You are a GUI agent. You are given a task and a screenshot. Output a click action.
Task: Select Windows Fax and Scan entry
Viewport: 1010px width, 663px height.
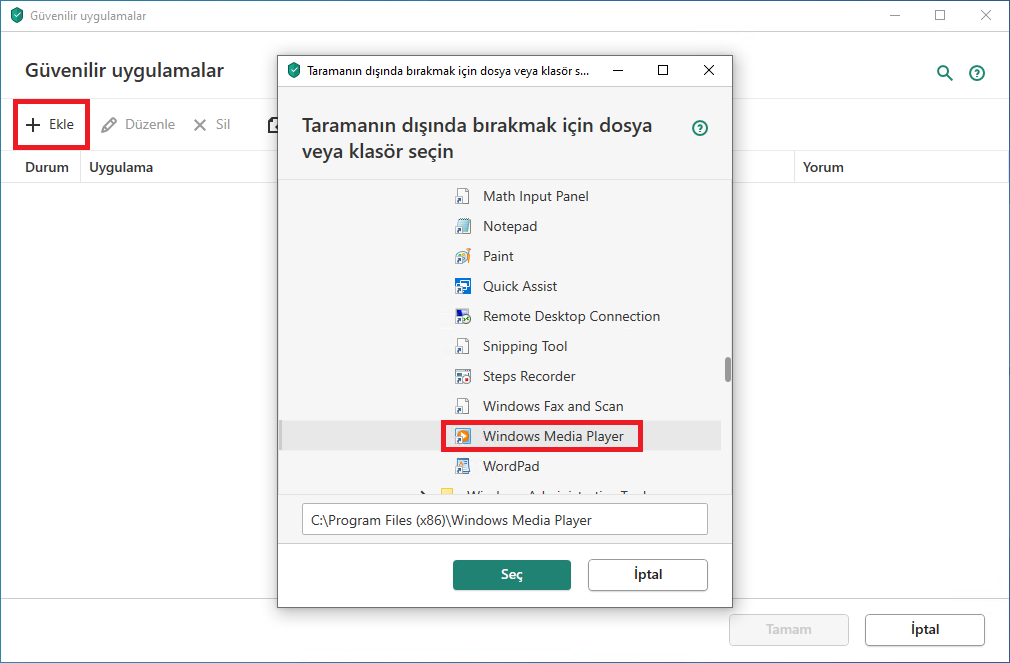pos(553,406)
